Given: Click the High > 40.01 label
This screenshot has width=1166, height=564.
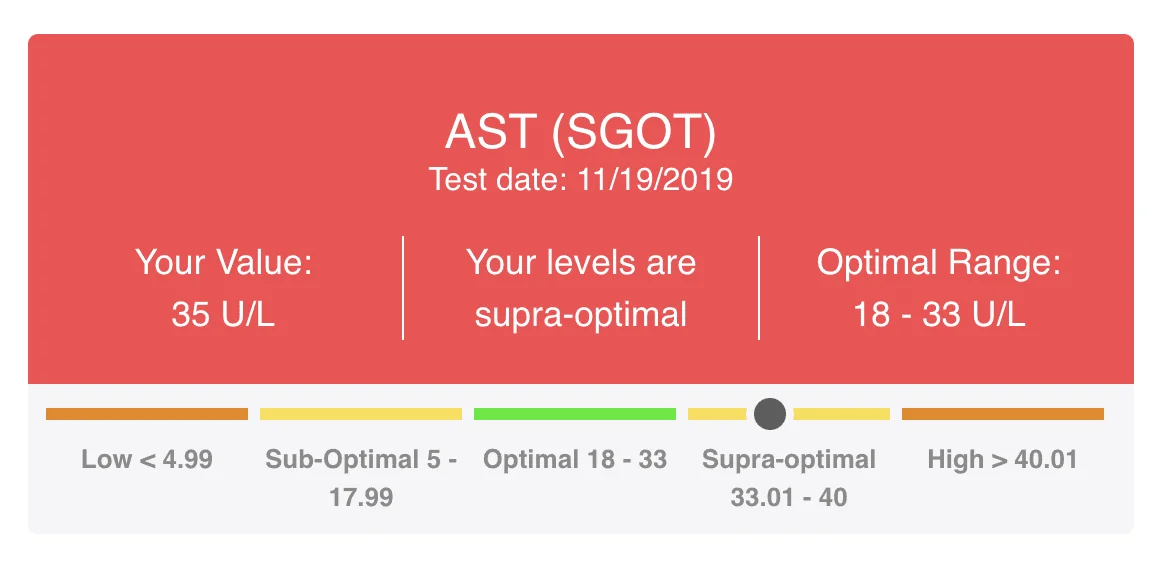Looking at the screenshot, I should pyautogui.click(x=1002, y=459).
